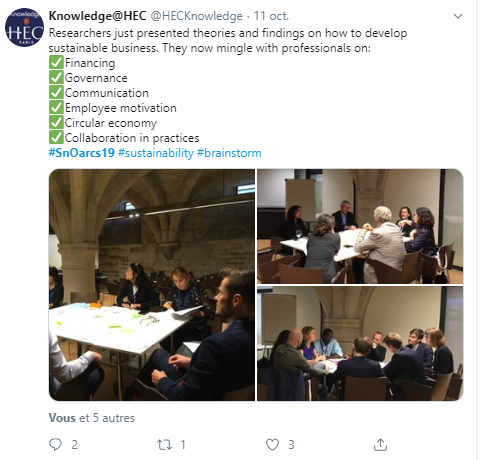Open the top right photo of round-table group
This screenshot has width=480, height=460.
pos(360,226)
